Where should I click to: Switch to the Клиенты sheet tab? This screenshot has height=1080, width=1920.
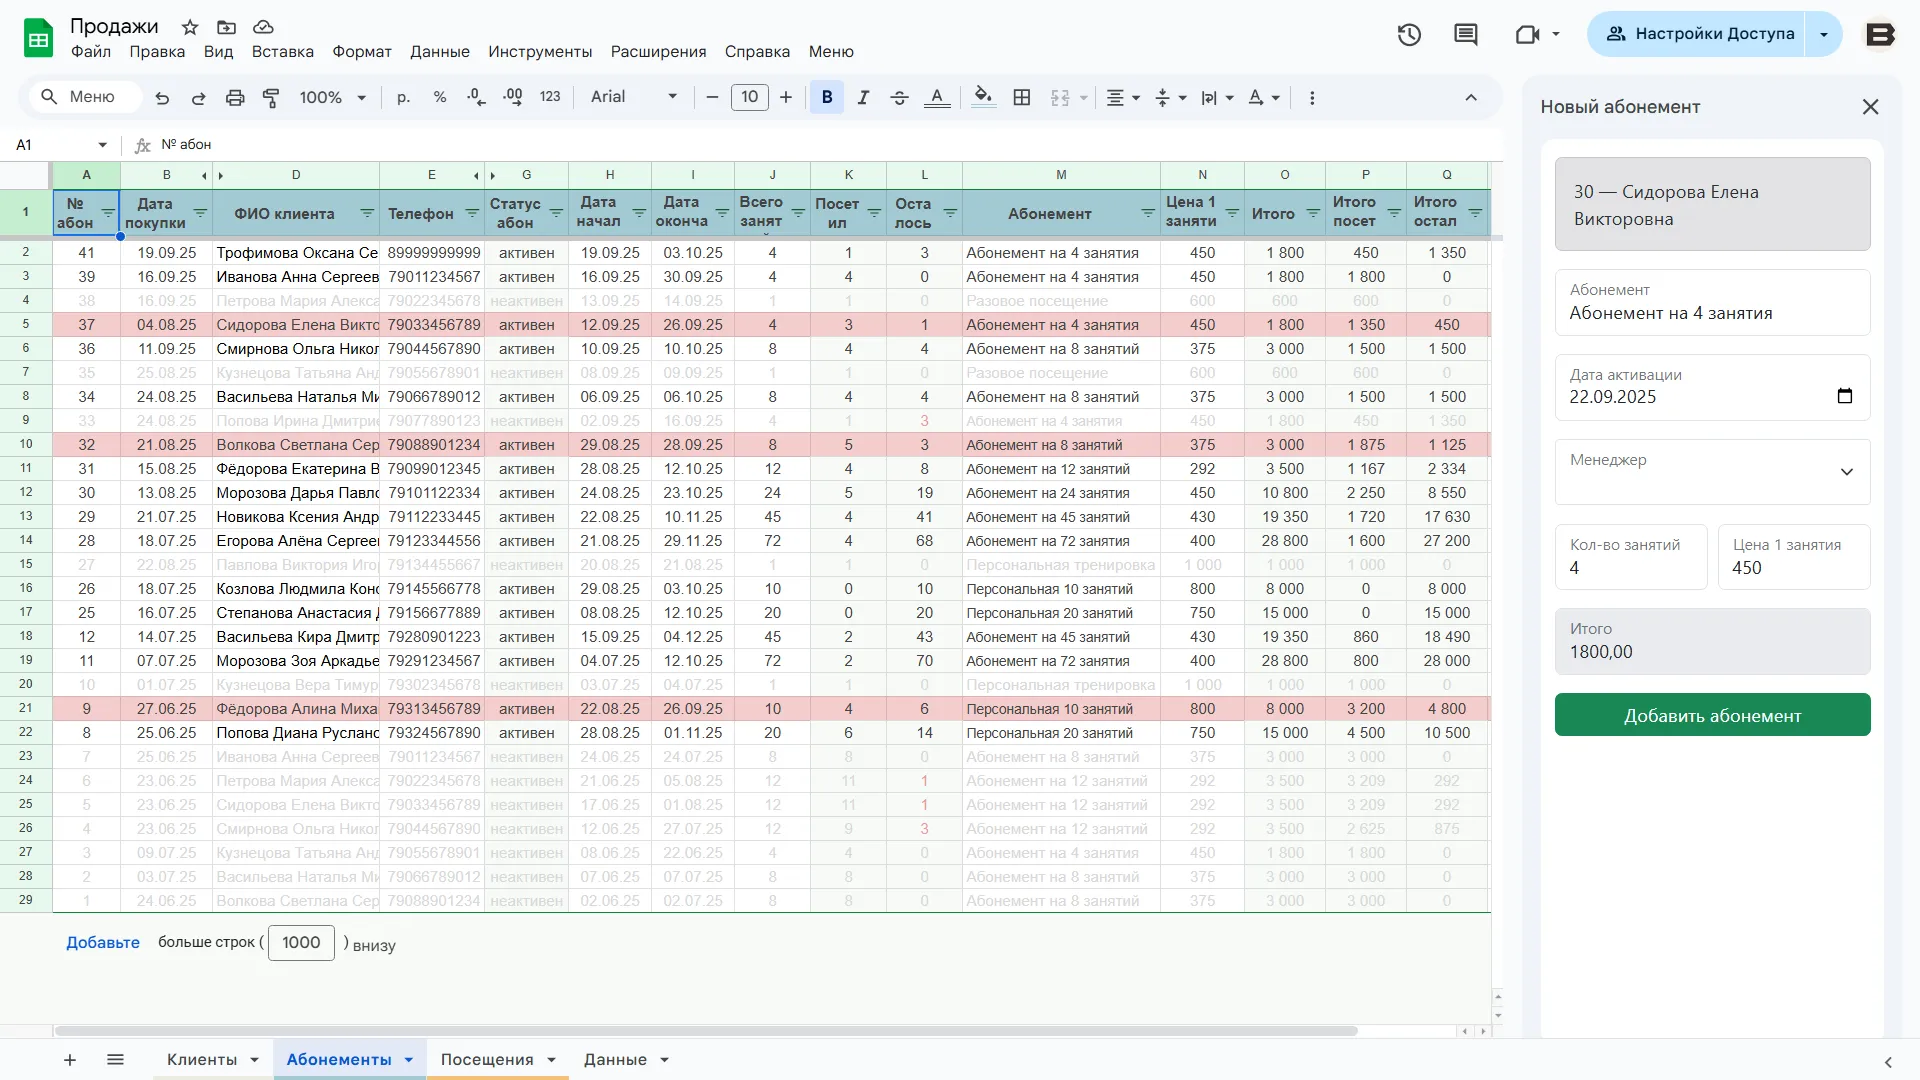coord(202,1060)
